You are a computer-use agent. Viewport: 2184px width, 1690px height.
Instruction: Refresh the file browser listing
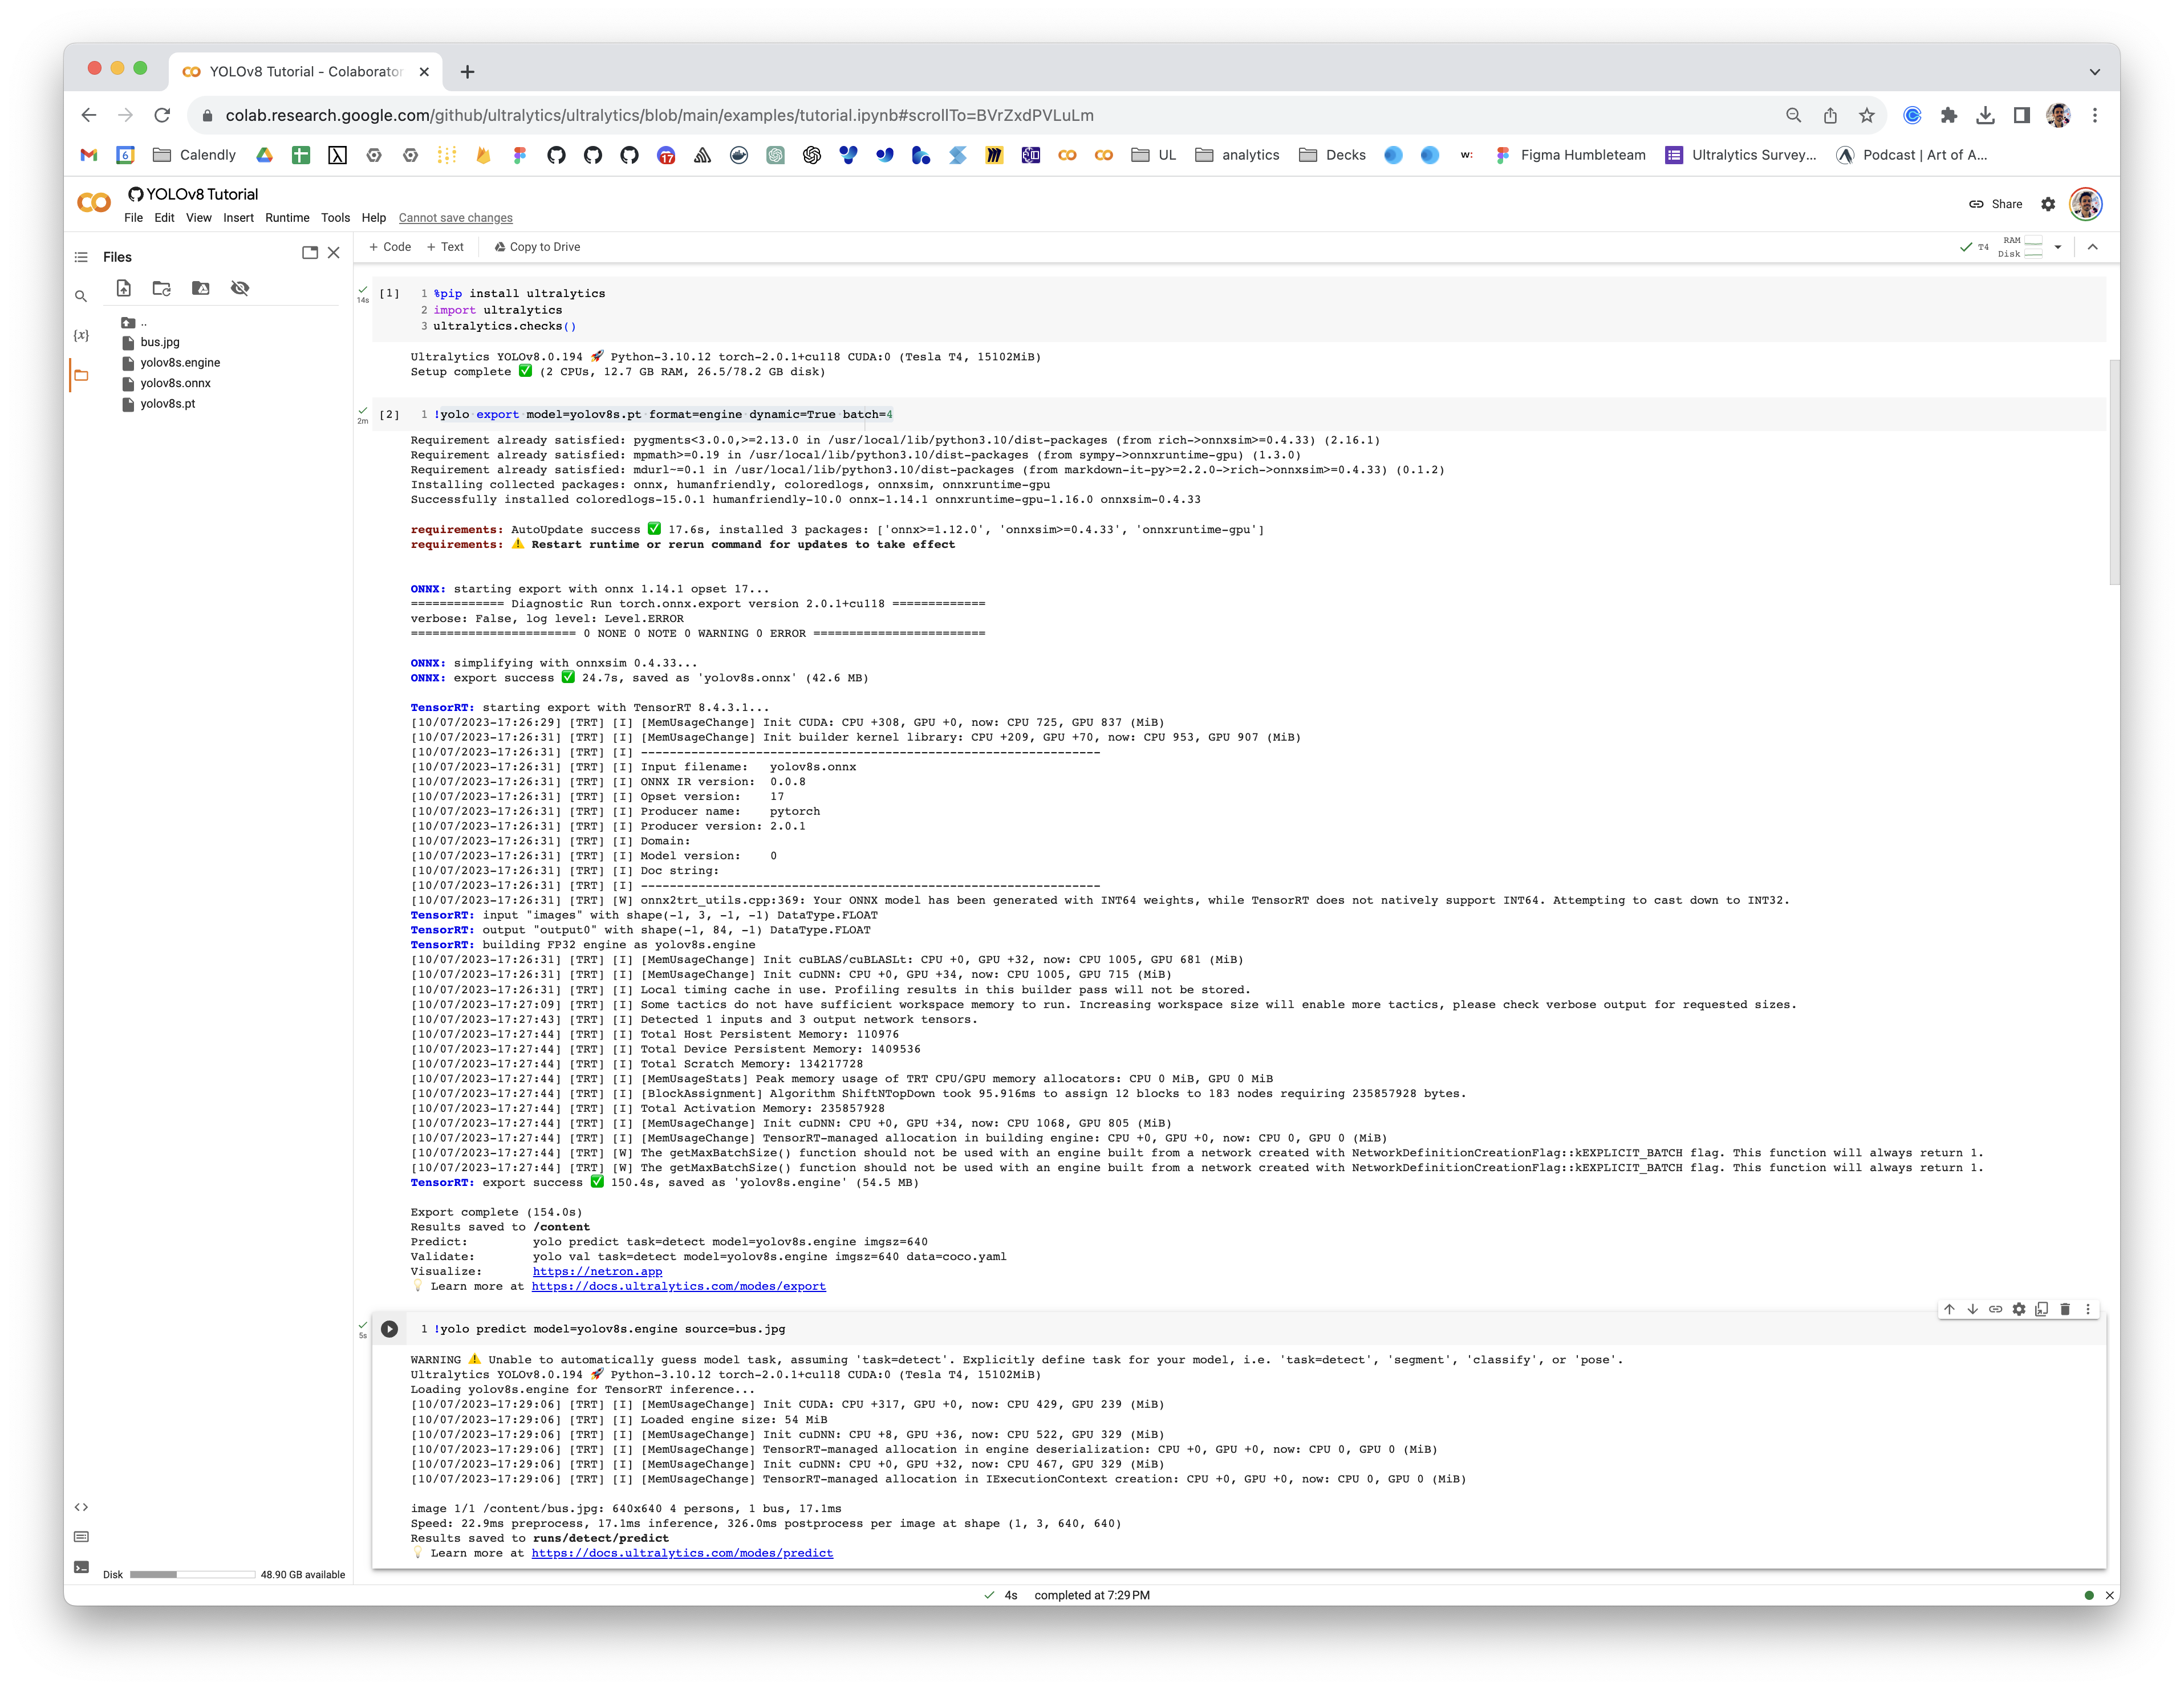coord(162,289)
